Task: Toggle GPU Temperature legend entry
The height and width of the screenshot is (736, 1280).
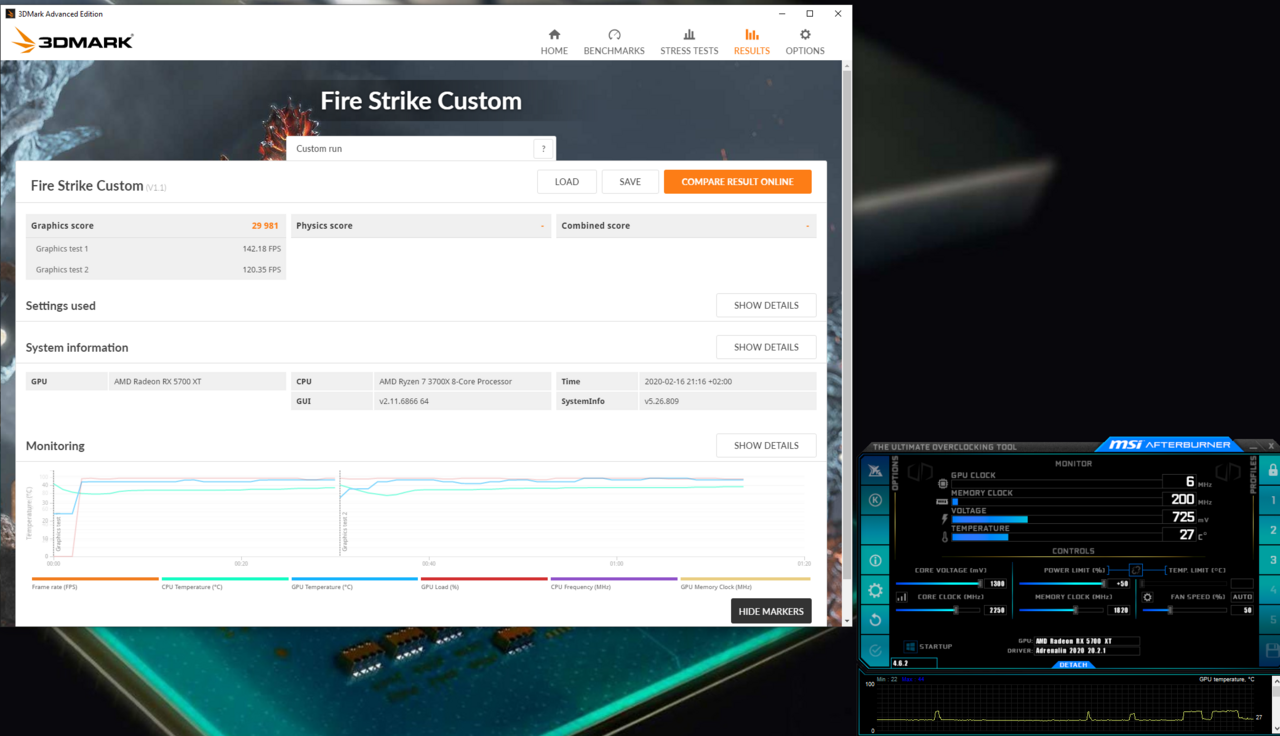Action: pyautogui.click(x=354, y=583)
